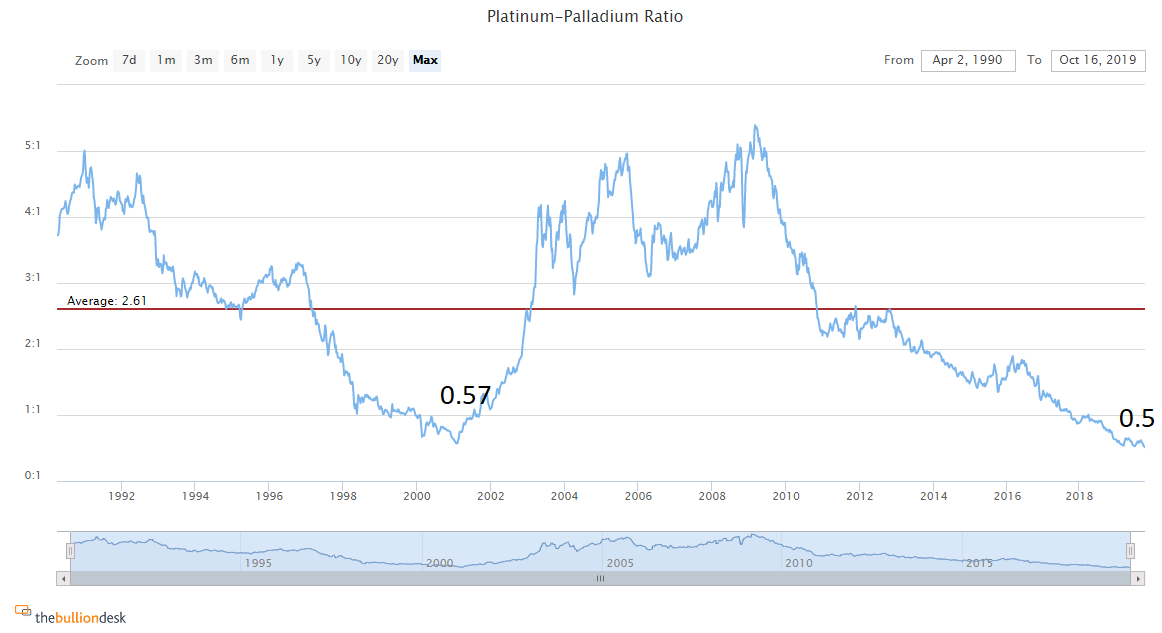Click the scrollbar left arrow
Viewport: 1162px width, 633px height.
coord(64,578)
